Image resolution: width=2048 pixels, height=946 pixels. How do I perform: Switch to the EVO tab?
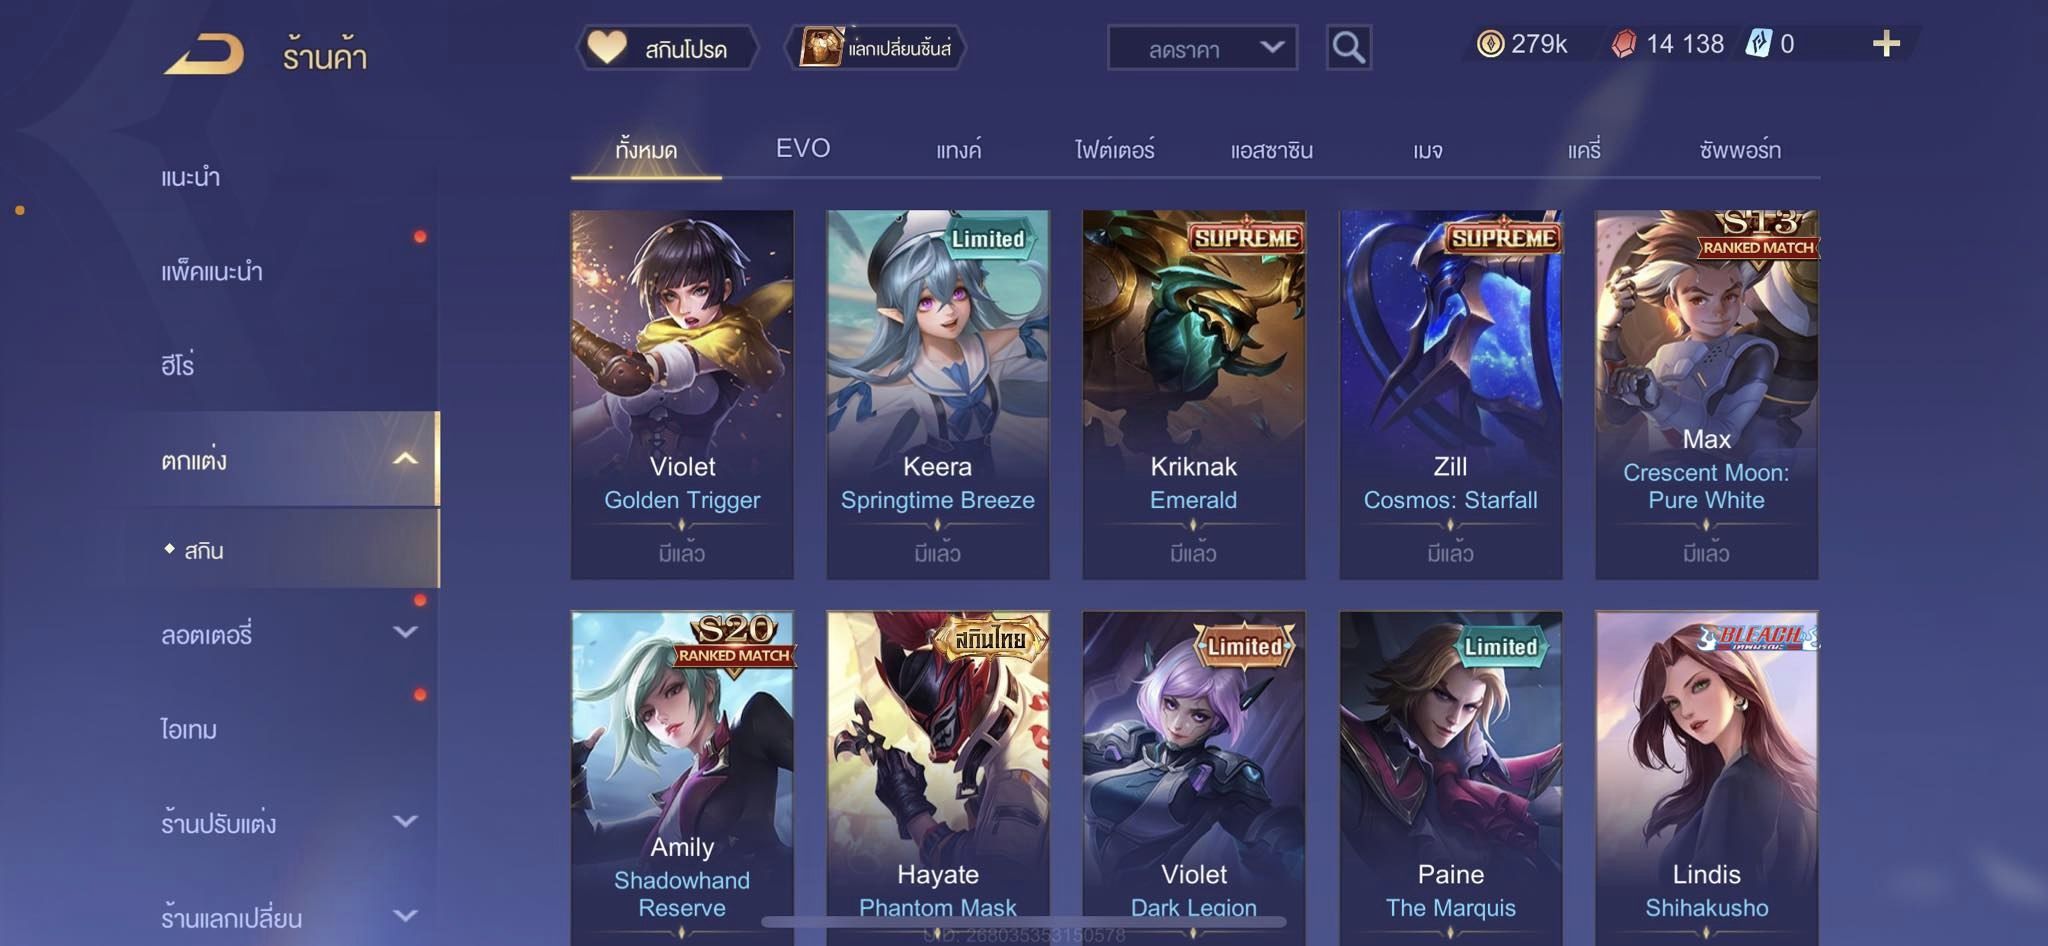tap(803, 149)
